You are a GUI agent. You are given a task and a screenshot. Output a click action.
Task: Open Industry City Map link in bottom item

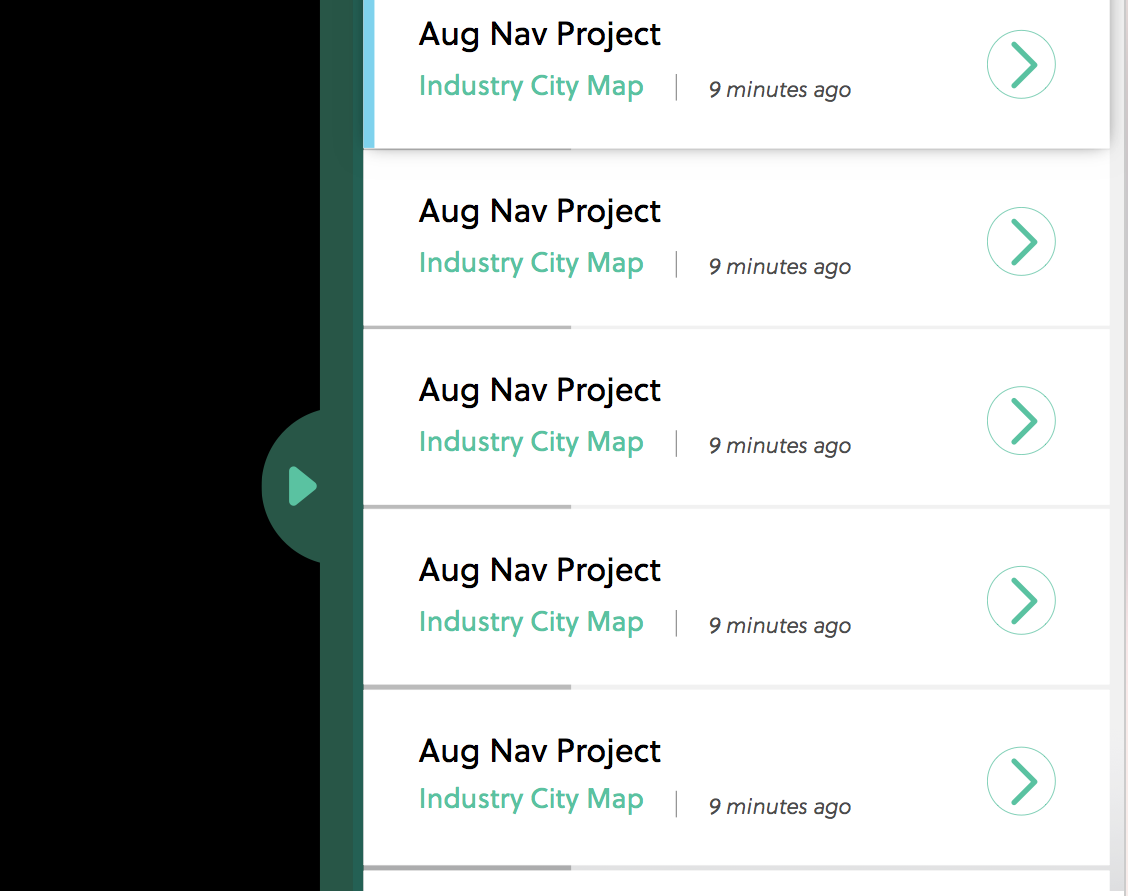click(x=531, y=799)
